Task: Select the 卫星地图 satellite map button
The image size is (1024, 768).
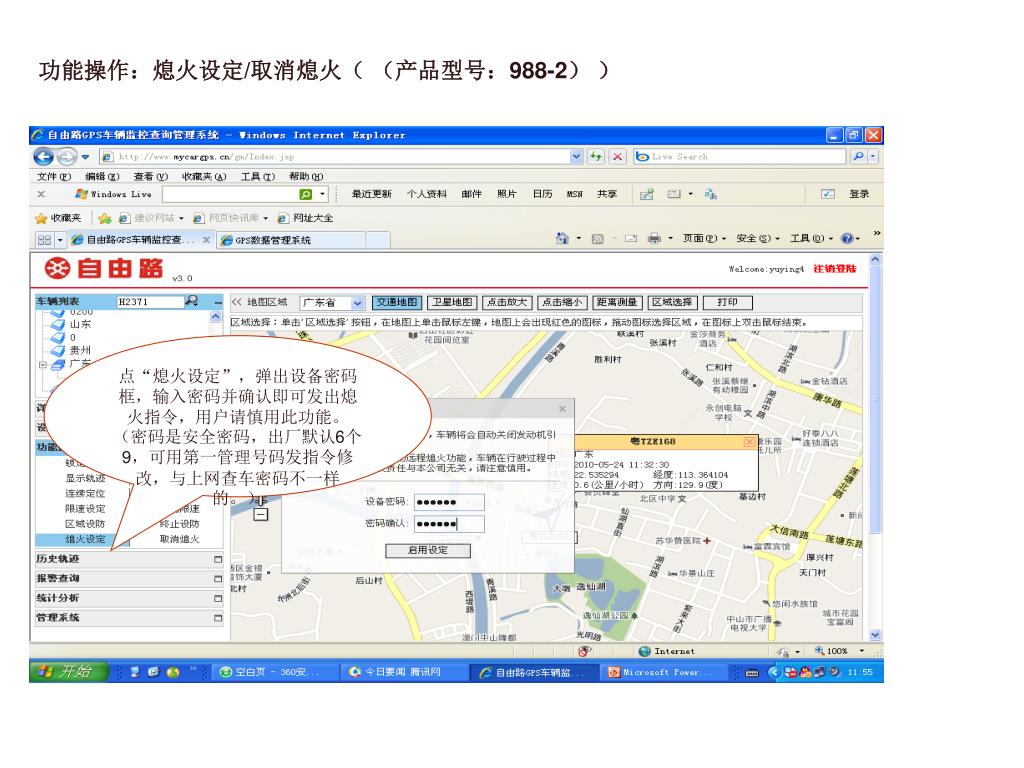Action: click(451, 302)
